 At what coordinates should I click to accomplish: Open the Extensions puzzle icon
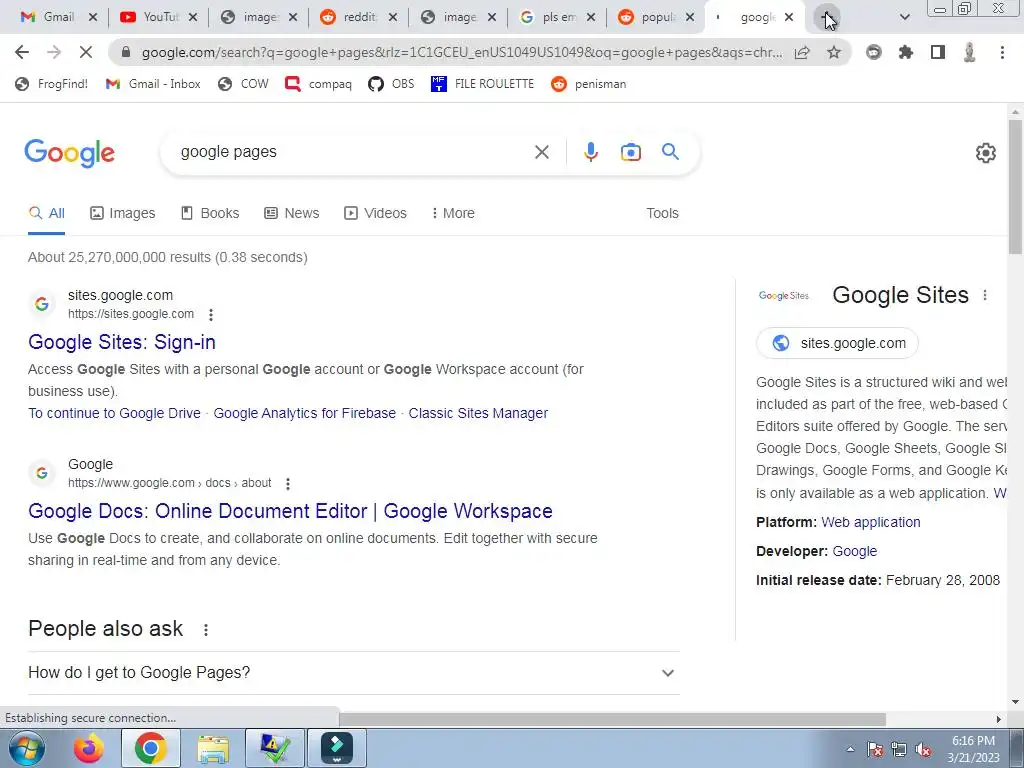906,52
